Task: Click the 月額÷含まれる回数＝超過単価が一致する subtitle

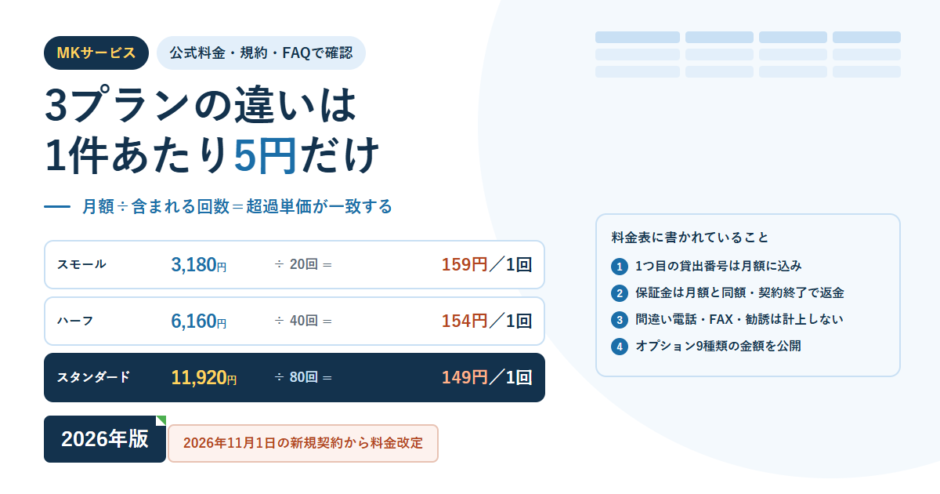Action: [x=237, y=207]
